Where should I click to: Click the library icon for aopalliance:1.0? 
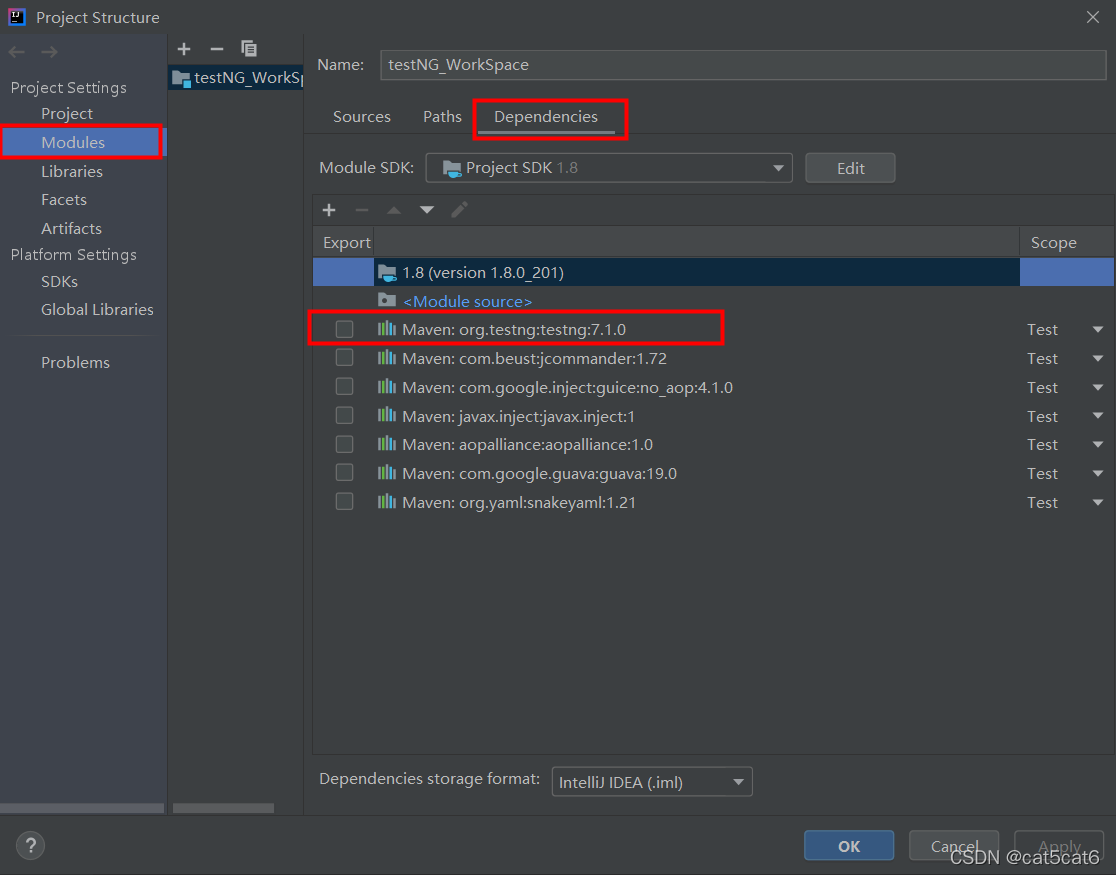[386, 444]
